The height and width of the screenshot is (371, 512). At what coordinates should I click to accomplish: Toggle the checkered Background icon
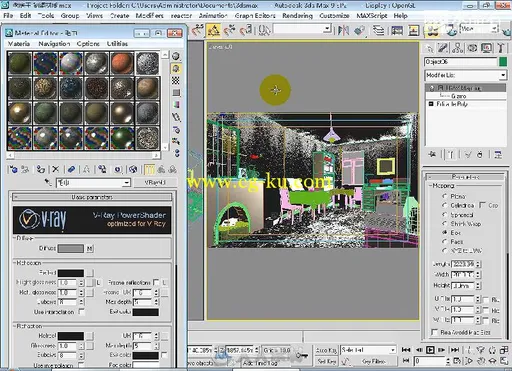tap(176, 80)
